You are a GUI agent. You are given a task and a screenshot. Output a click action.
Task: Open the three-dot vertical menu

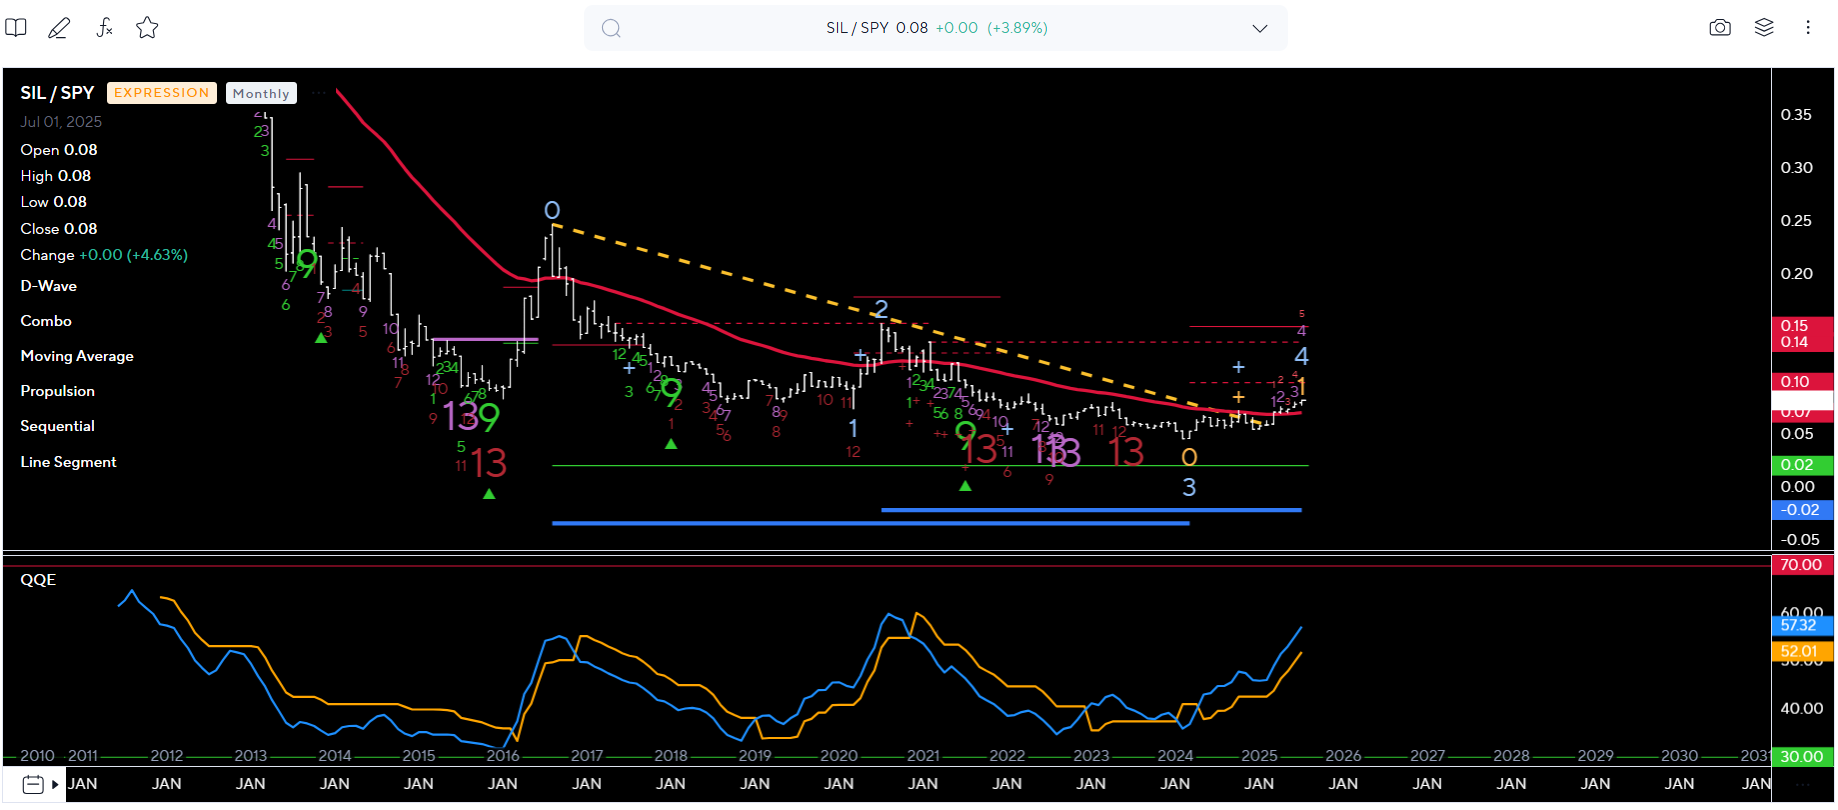1807,28
